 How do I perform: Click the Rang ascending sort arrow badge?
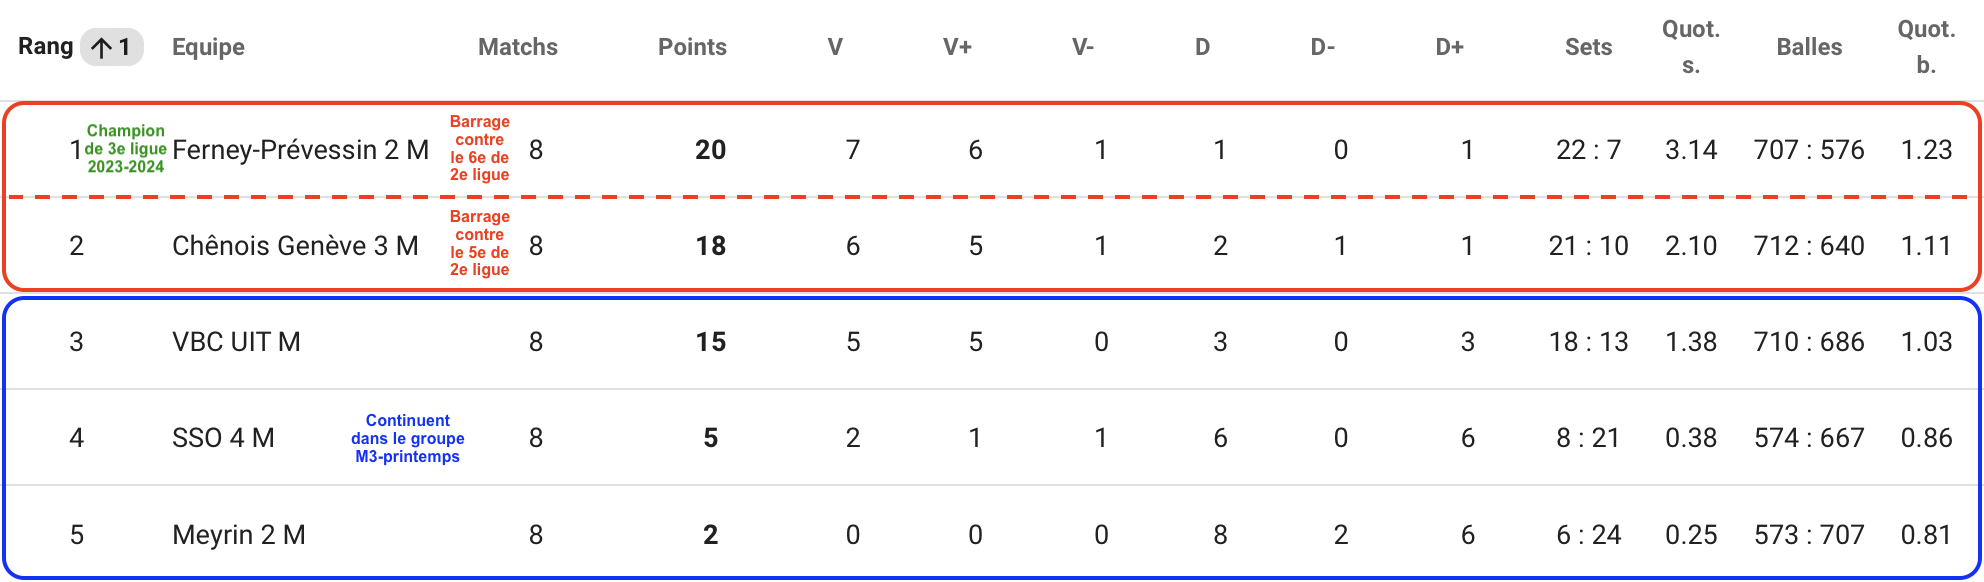tap(111, 47)
